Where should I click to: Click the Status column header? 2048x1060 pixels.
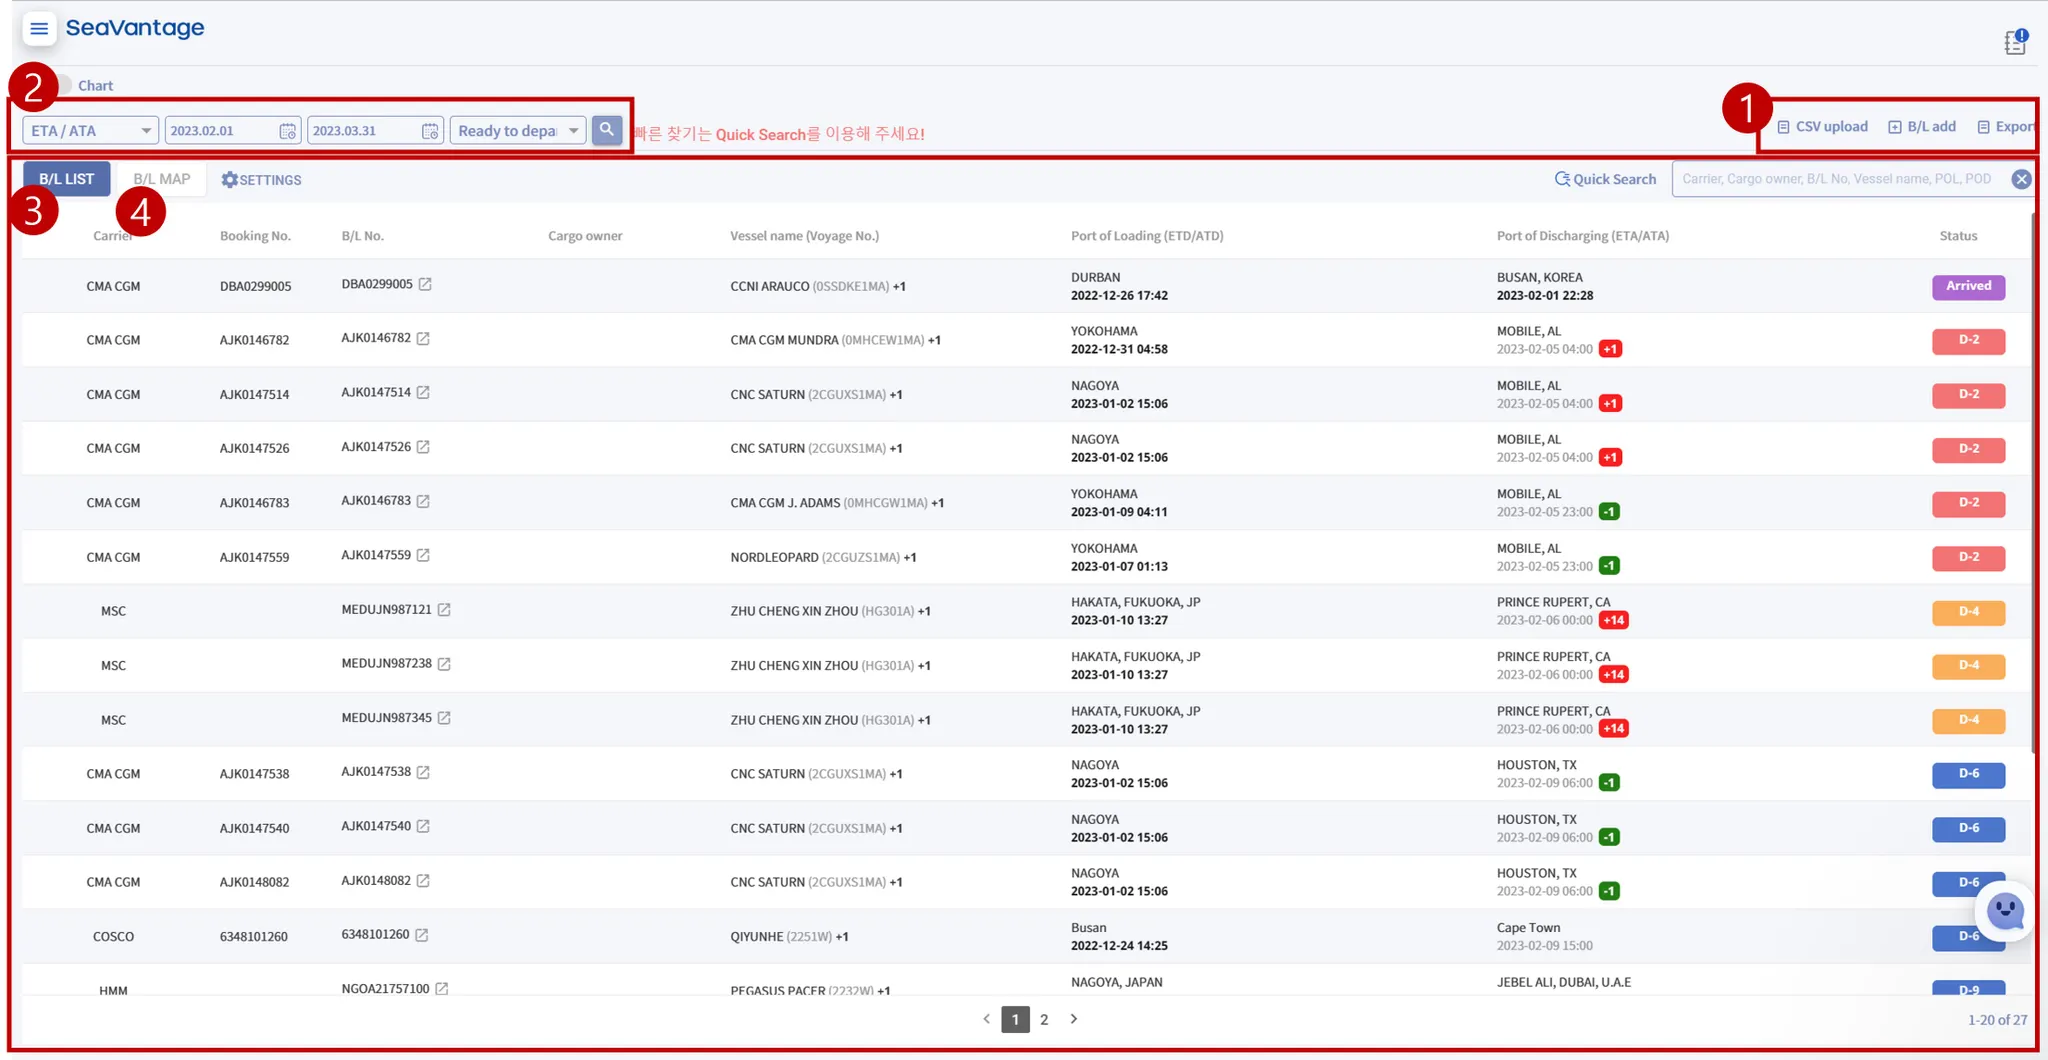(x=1958, y=236)
